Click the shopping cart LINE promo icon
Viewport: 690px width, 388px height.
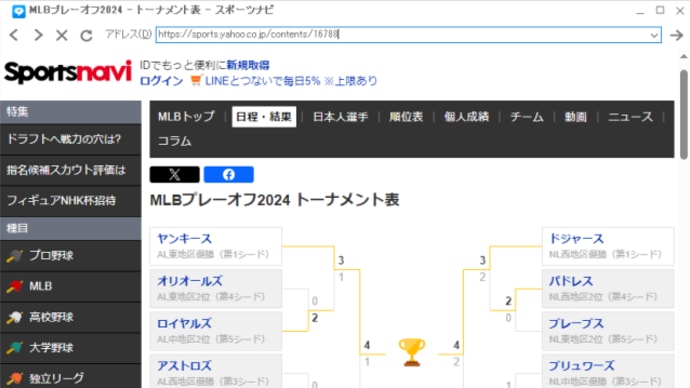(x=196, y=81)
